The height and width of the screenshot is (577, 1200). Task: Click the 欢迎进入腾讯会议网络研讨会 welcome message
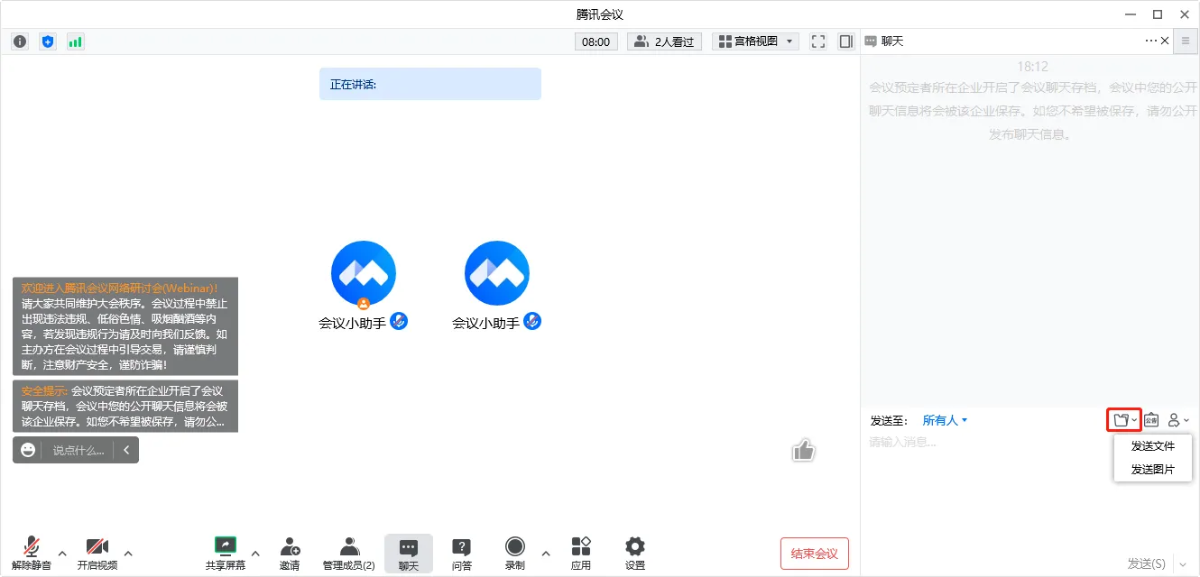tap(125, 327)
